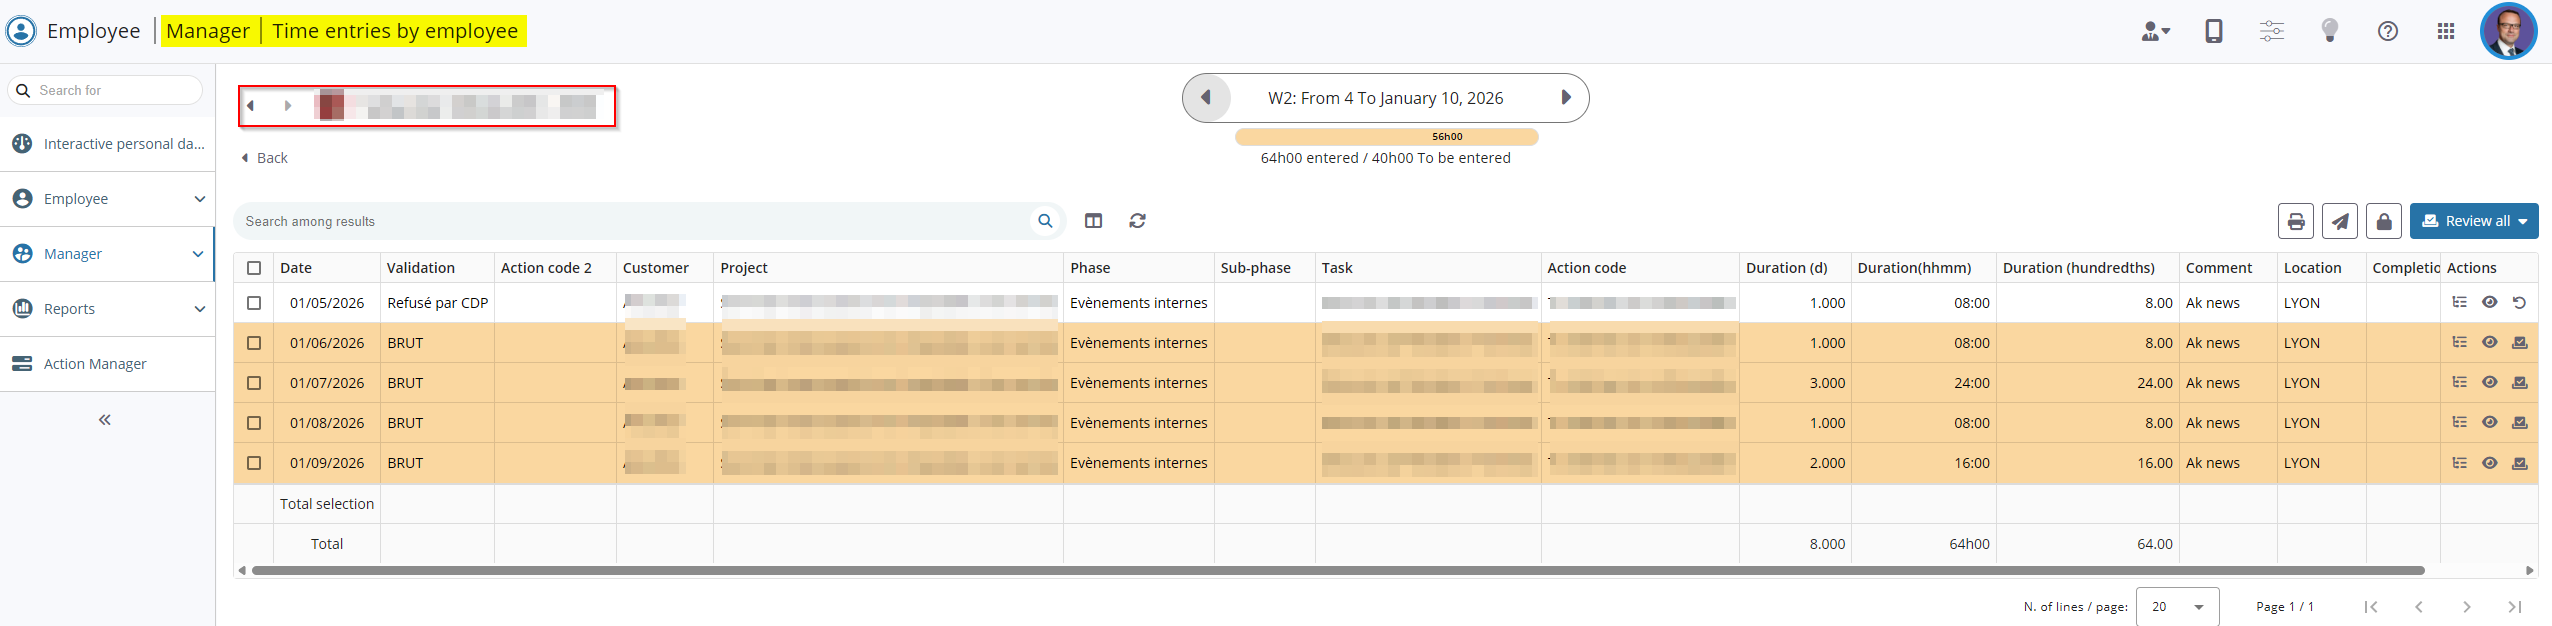Expand the Reports sidebar menu
Viewport: 2552px width, 626px height.
(107, 309)
